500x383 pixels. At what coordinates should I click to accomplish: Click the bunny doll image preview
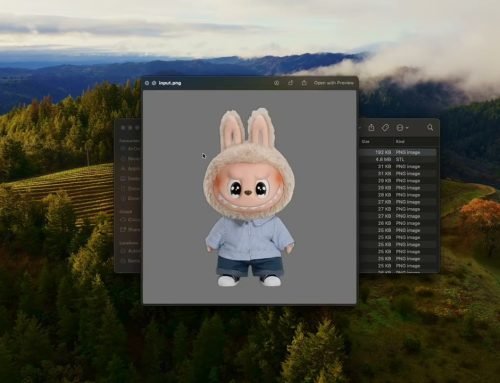pyautogui.click(x=249, y=197)
